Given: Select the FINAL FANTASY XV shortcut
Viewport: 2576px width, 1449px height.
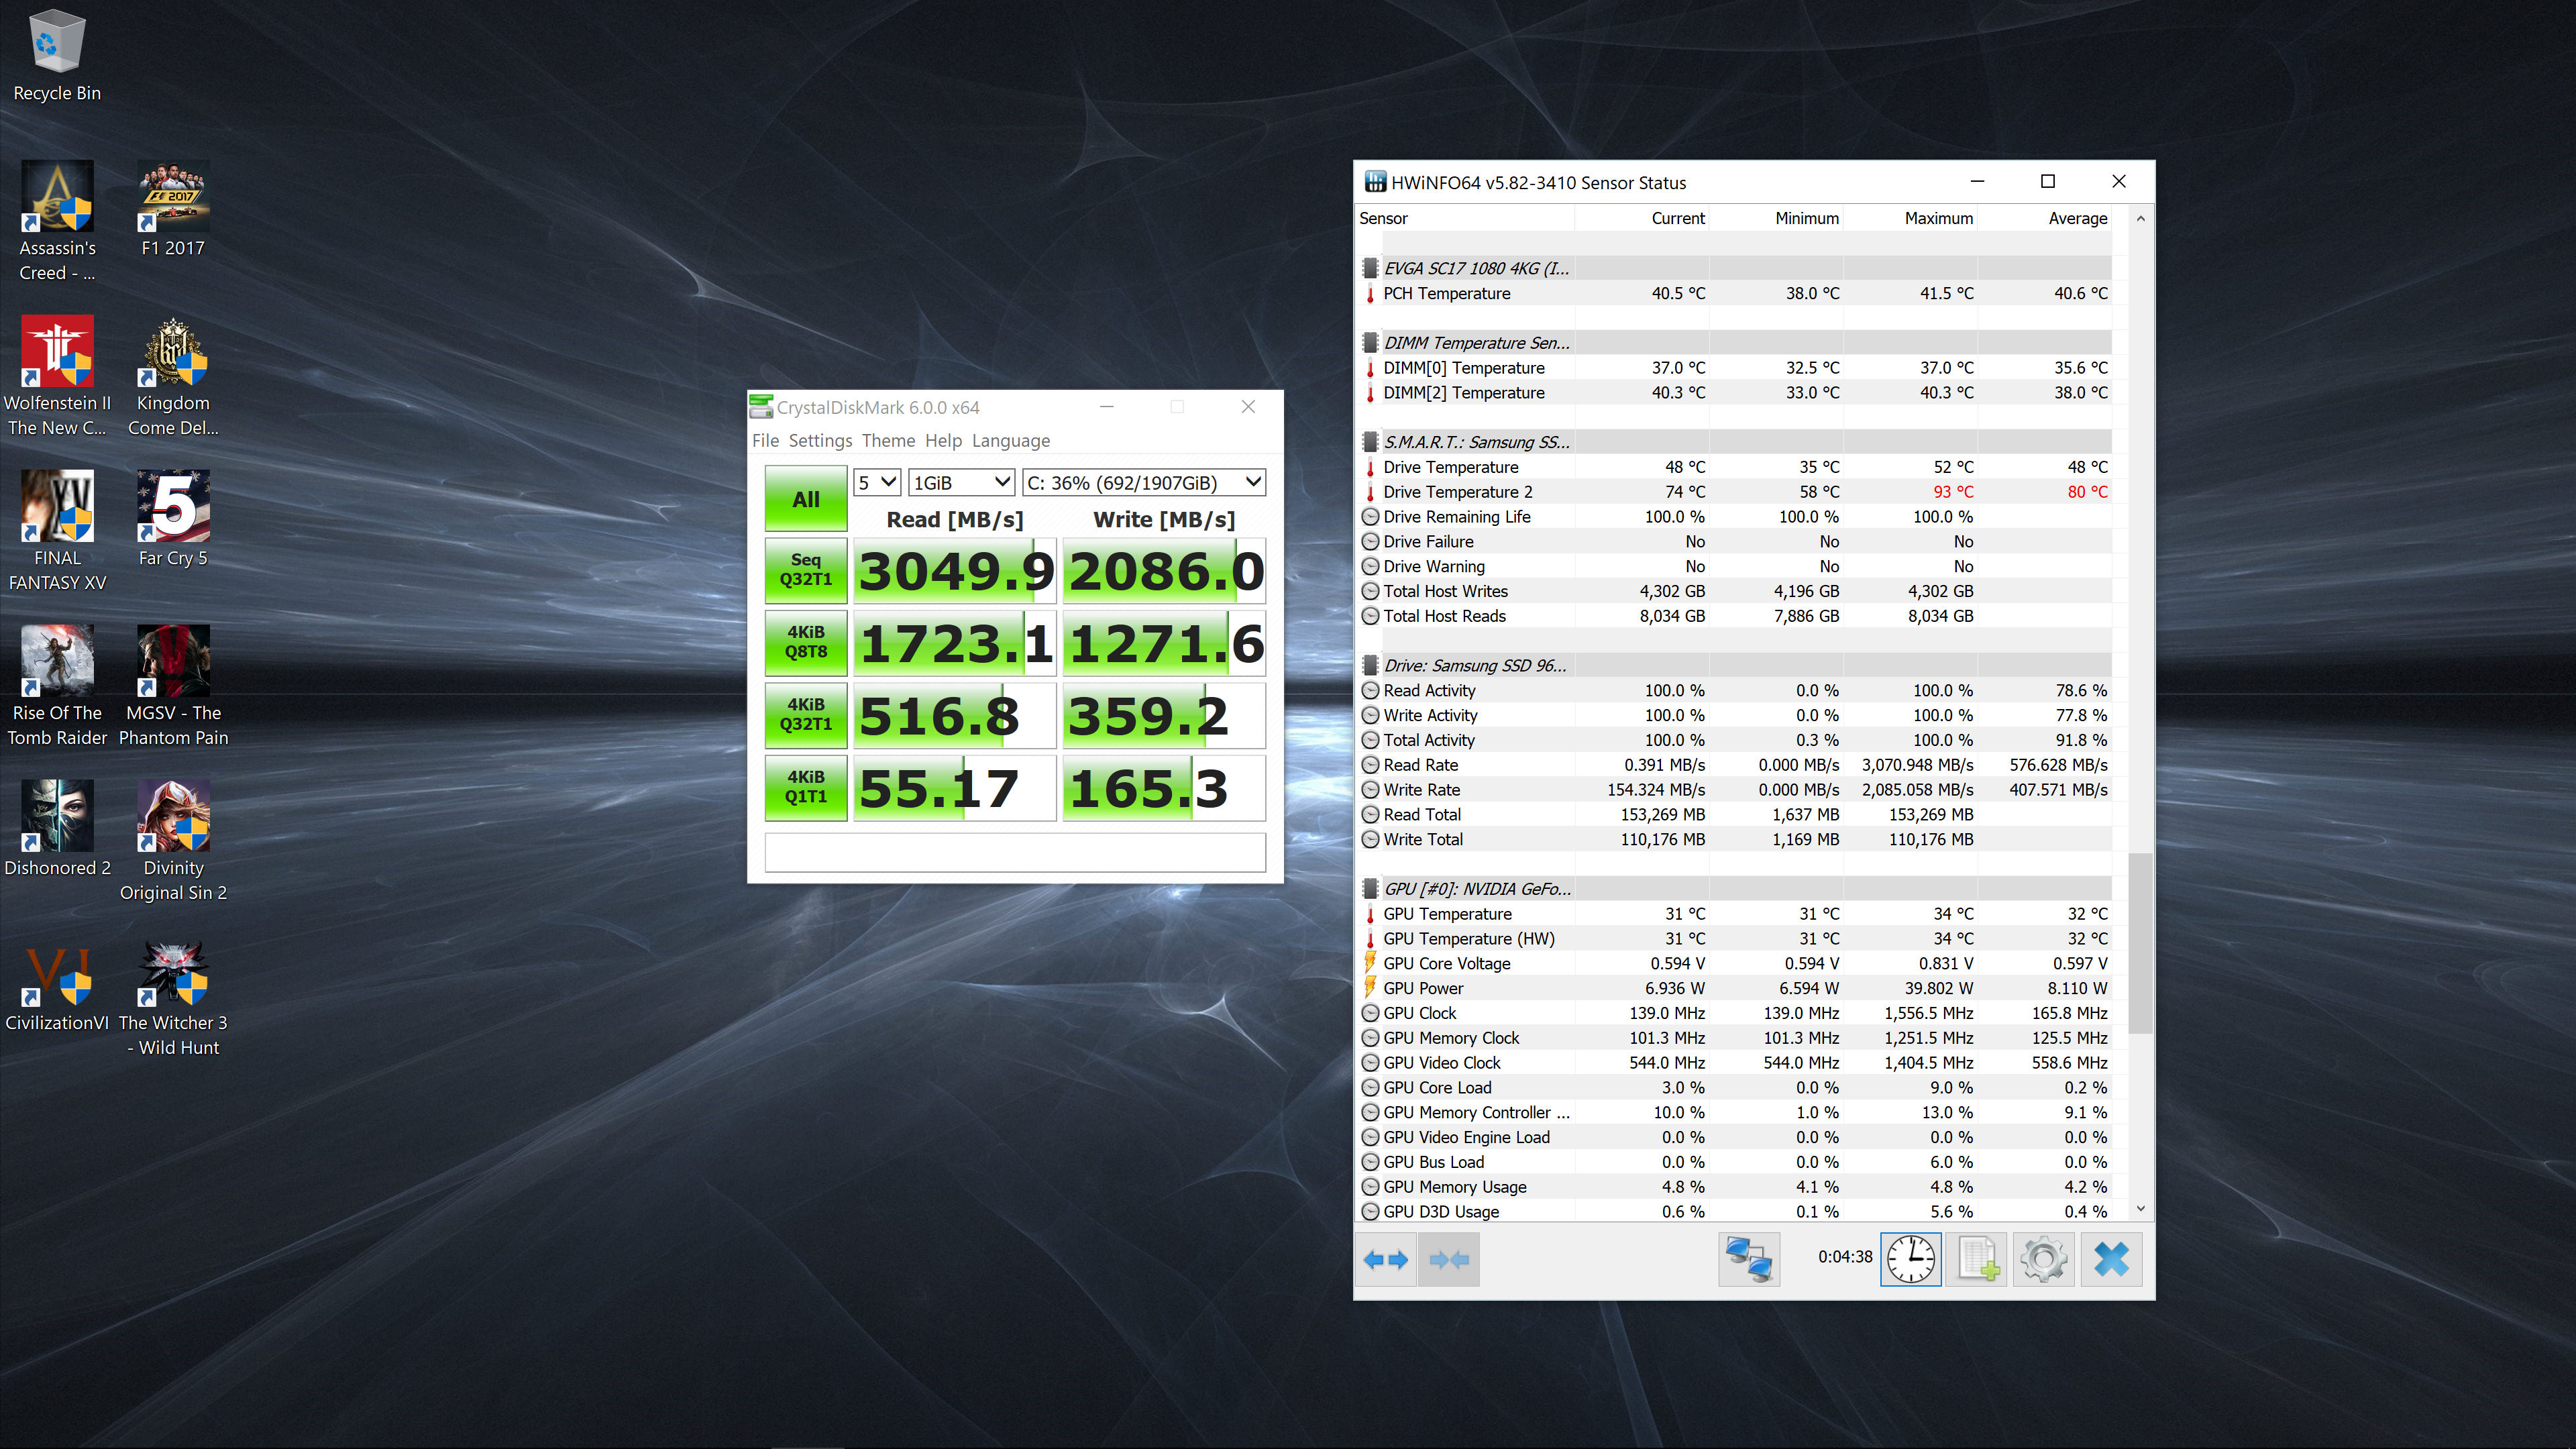Looking at the screenshot, I should [57, 531].
